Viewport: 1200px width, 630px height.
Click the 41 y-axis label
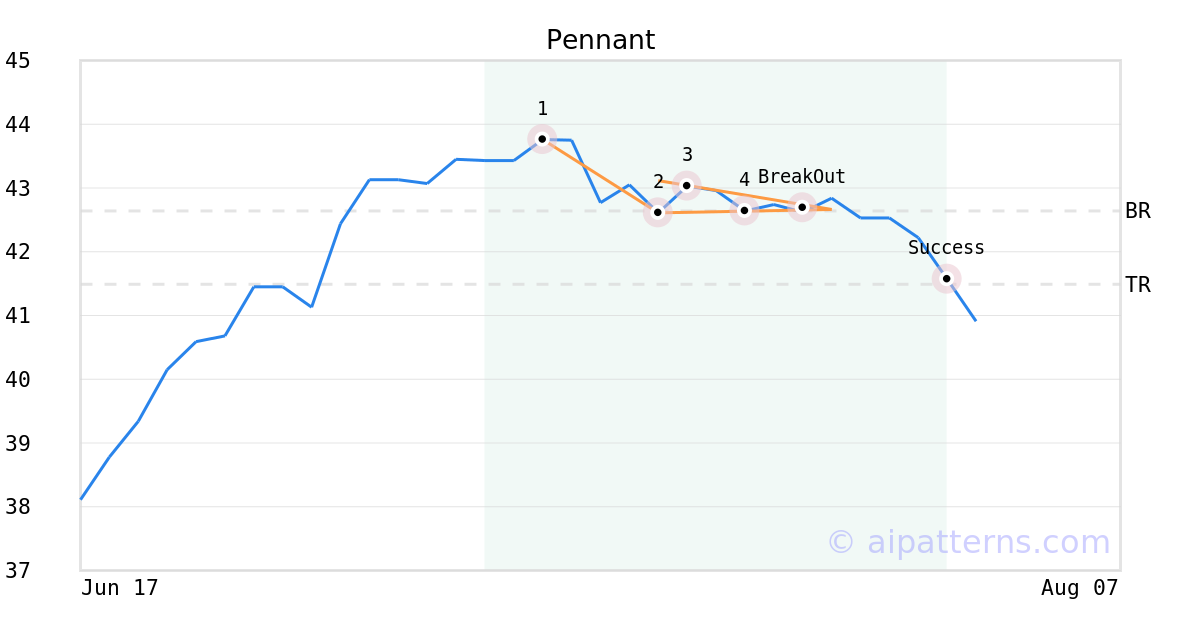coord(18,316)
